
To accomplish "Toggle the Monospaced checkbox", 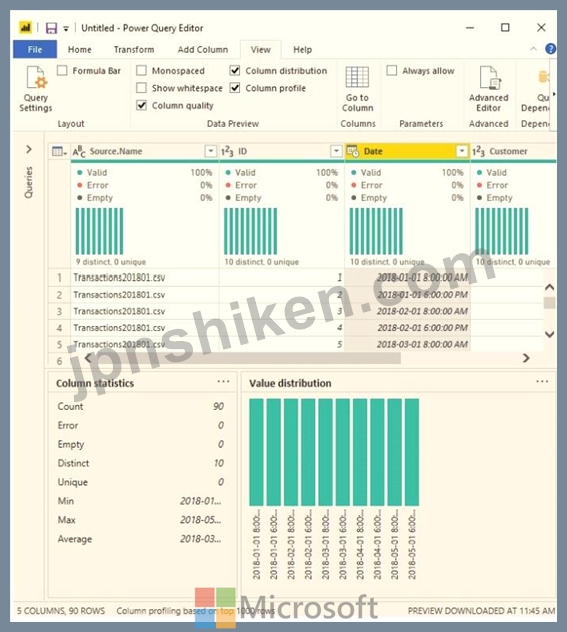I will click(141, 71).
